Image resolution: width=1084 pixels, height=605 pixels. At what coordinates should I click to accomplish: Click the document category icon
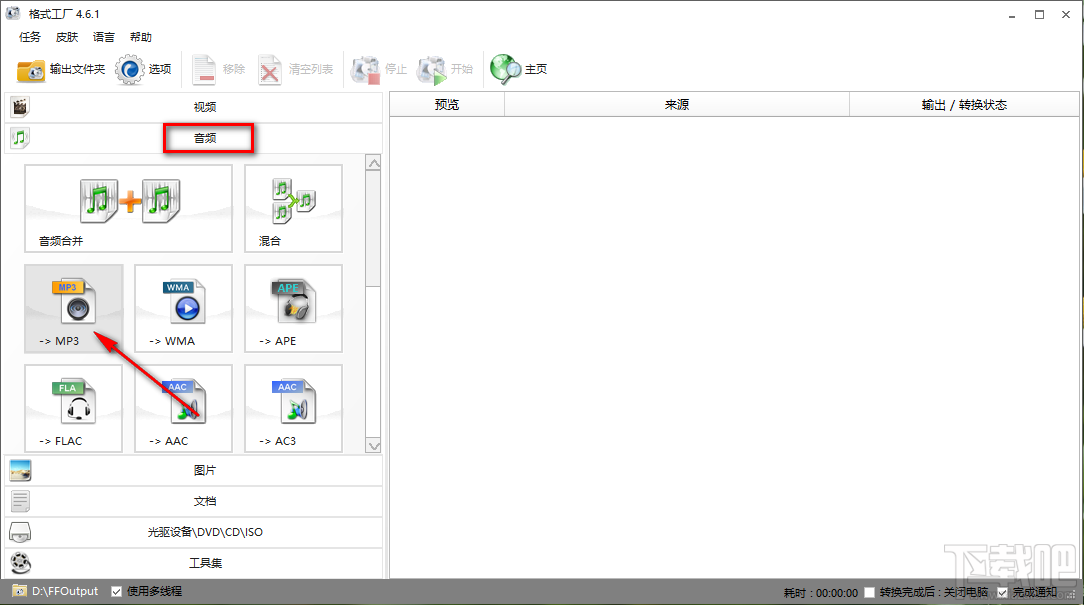[x=20, y=501]
